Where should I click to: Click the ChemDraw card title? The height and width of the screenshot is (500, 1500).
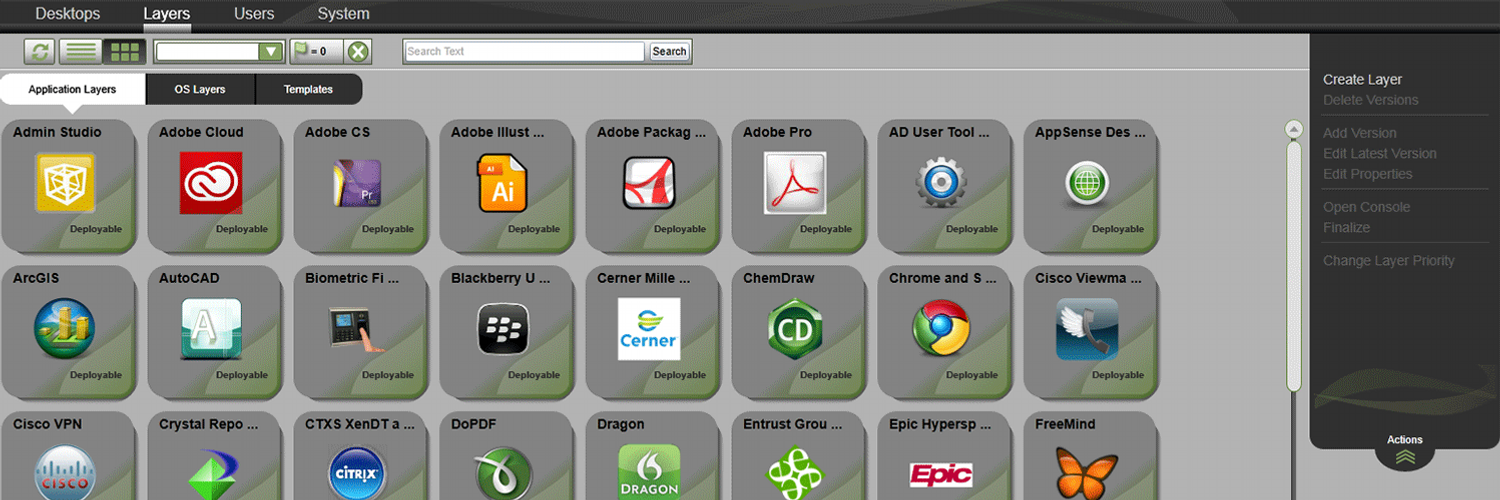click(x=778, y=278)
